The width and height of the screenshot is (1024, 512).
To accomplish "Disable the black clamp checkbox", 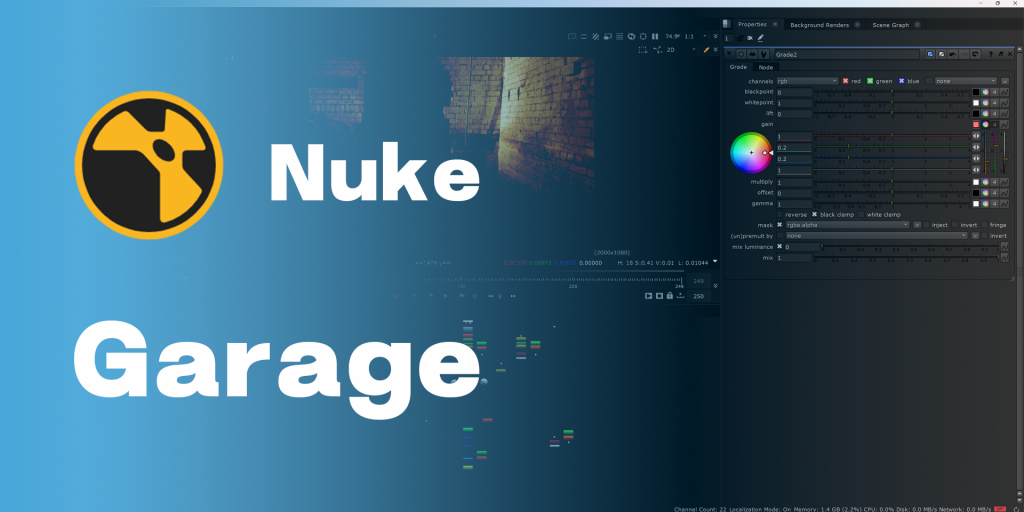I will (814, 214).
